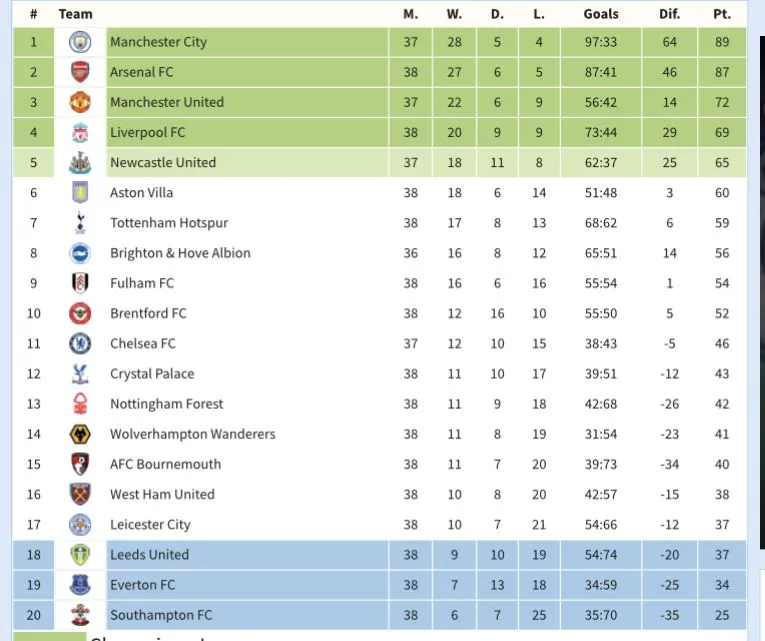Click the Dif. column header
This screenshot has height=641, width=765.
coord(670,14)
